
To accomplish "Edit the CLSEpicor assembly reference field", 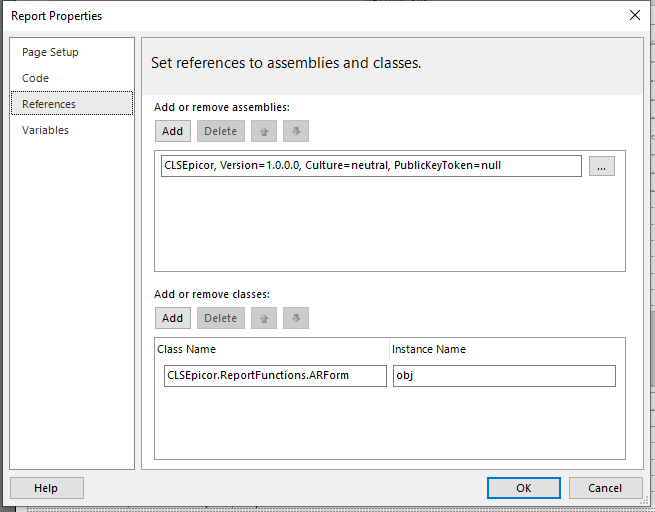I will click(371, 166).
